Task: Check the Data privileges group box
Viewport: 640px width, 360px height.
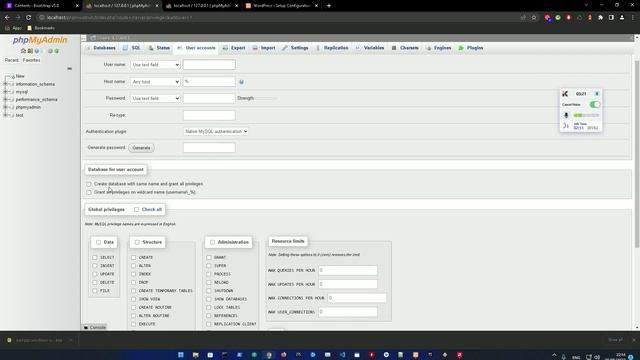Action: click(x=98, y=242)
